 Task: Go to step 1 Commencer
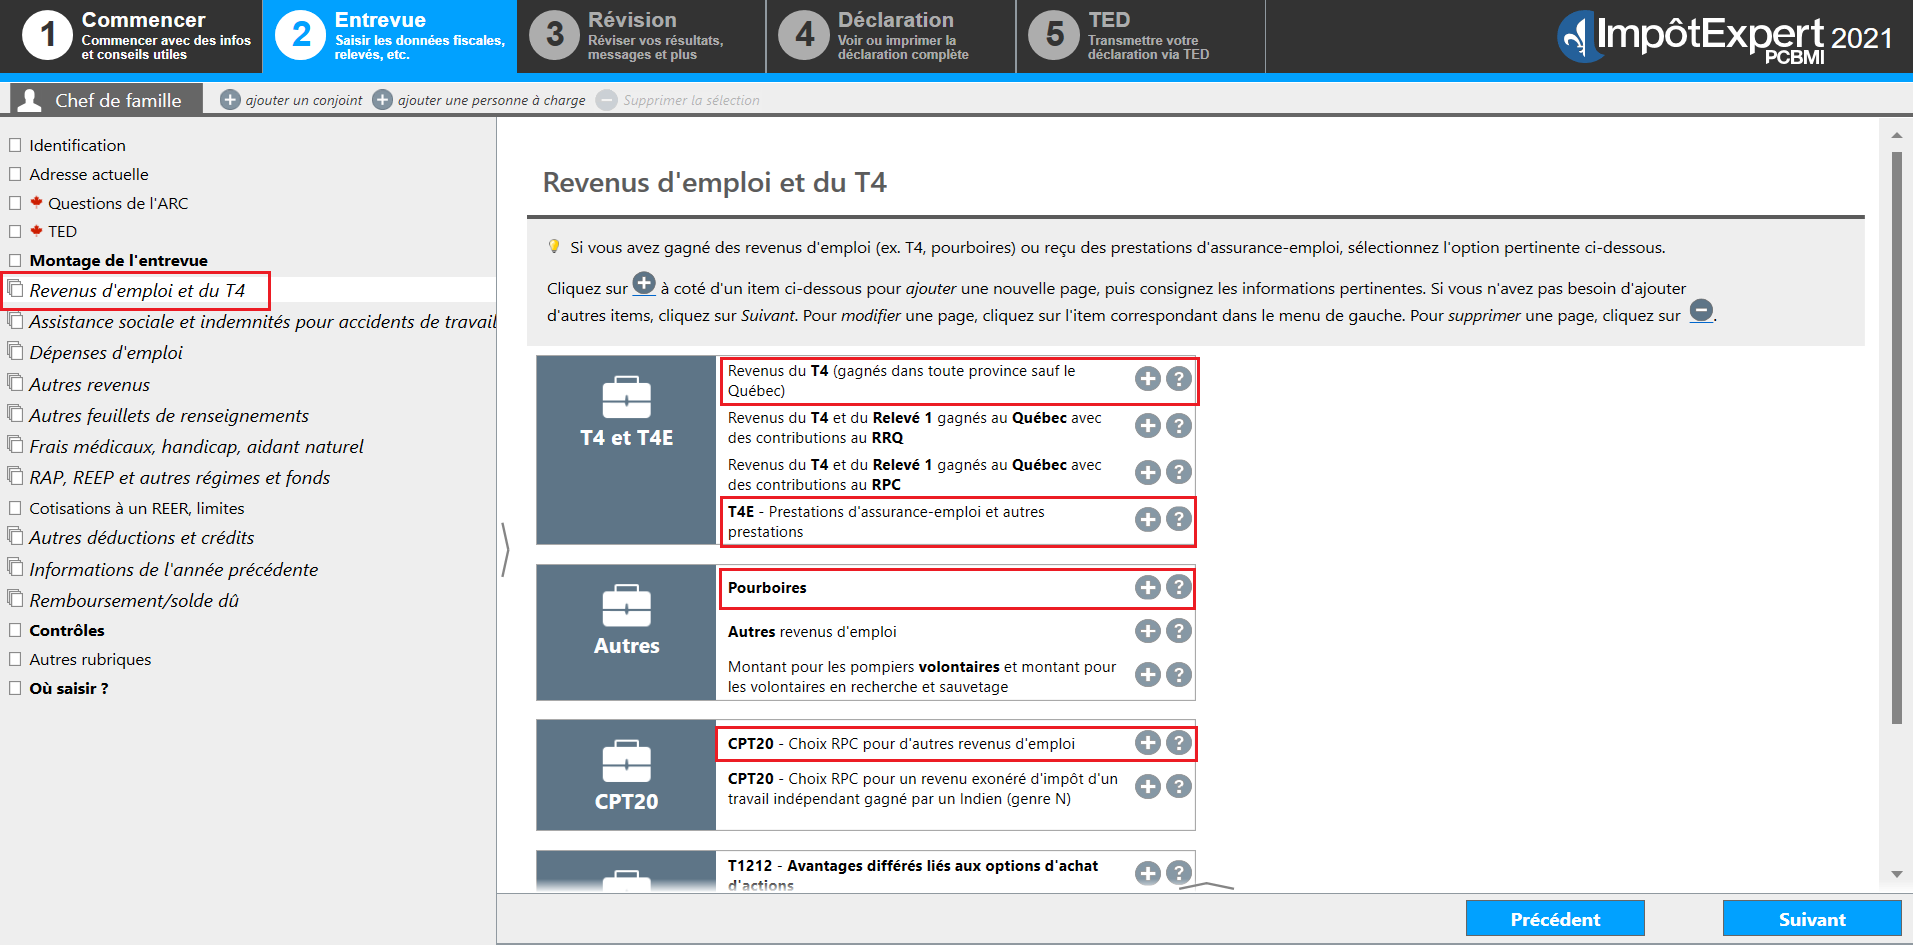pyautogui.click(x=131, y=36)
